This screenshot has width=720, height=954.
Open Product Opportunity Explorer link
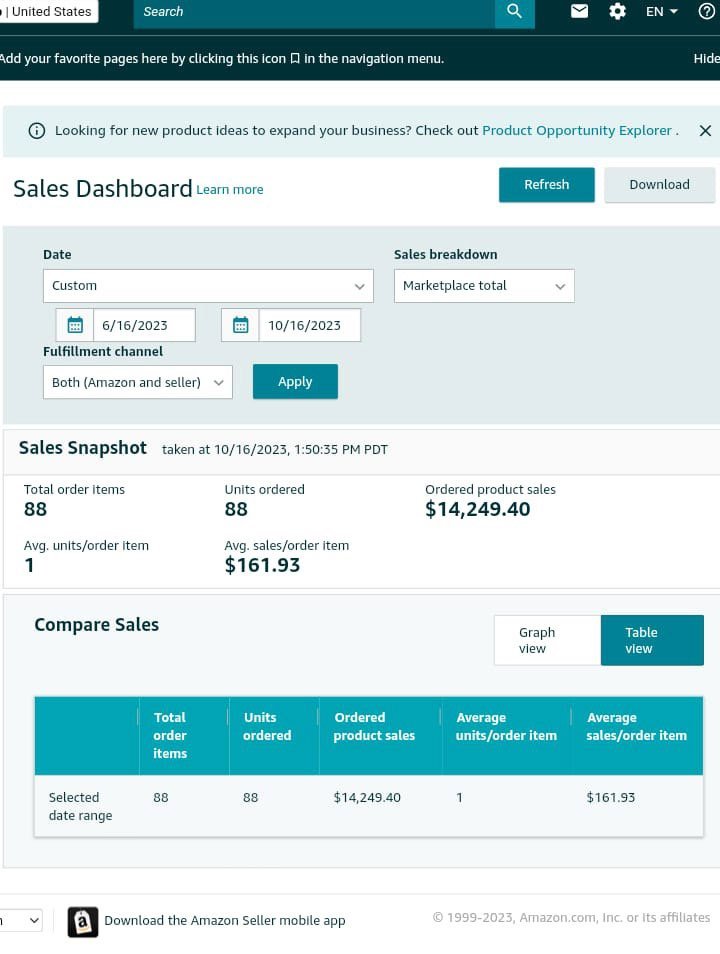tap(577, 130)
